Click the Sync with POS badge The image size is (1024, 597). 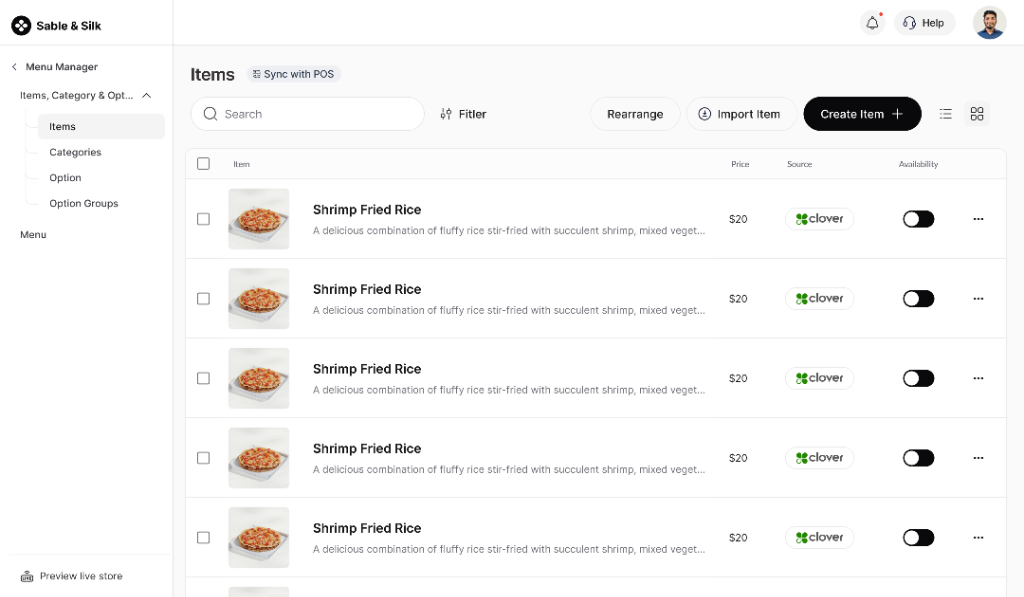point(293,74)
